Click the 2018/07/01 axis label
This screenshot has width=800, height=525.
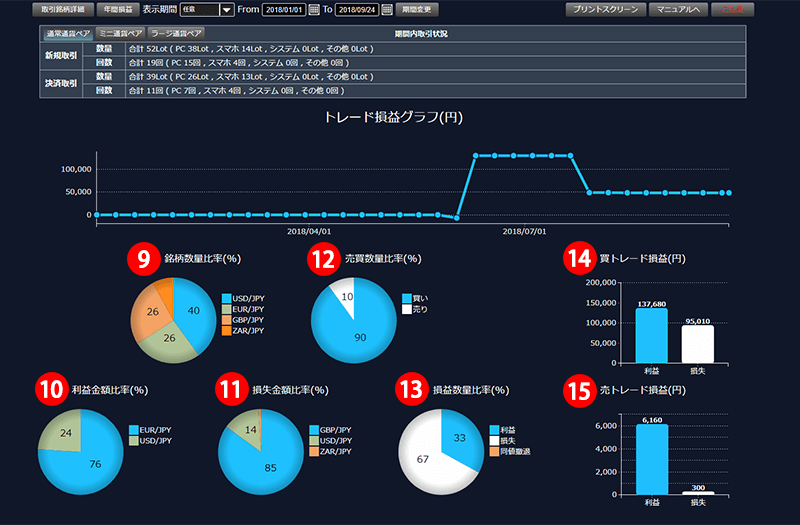pos(524,232)
